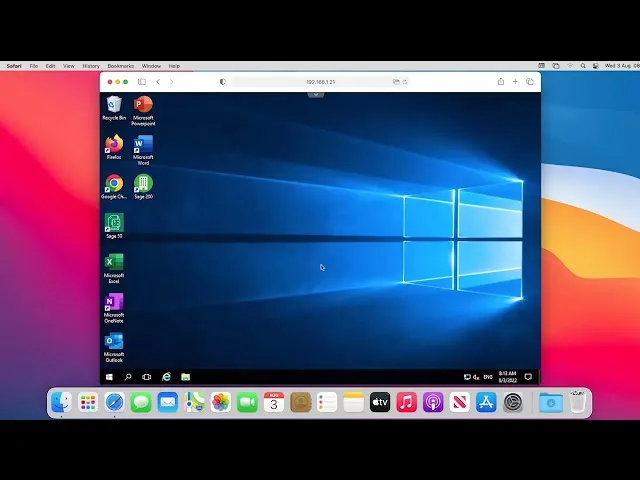This screenshot has width=640, height=480.
Task: Select the Microsoft Outlook desktop icon
Action: click(114, 341)
